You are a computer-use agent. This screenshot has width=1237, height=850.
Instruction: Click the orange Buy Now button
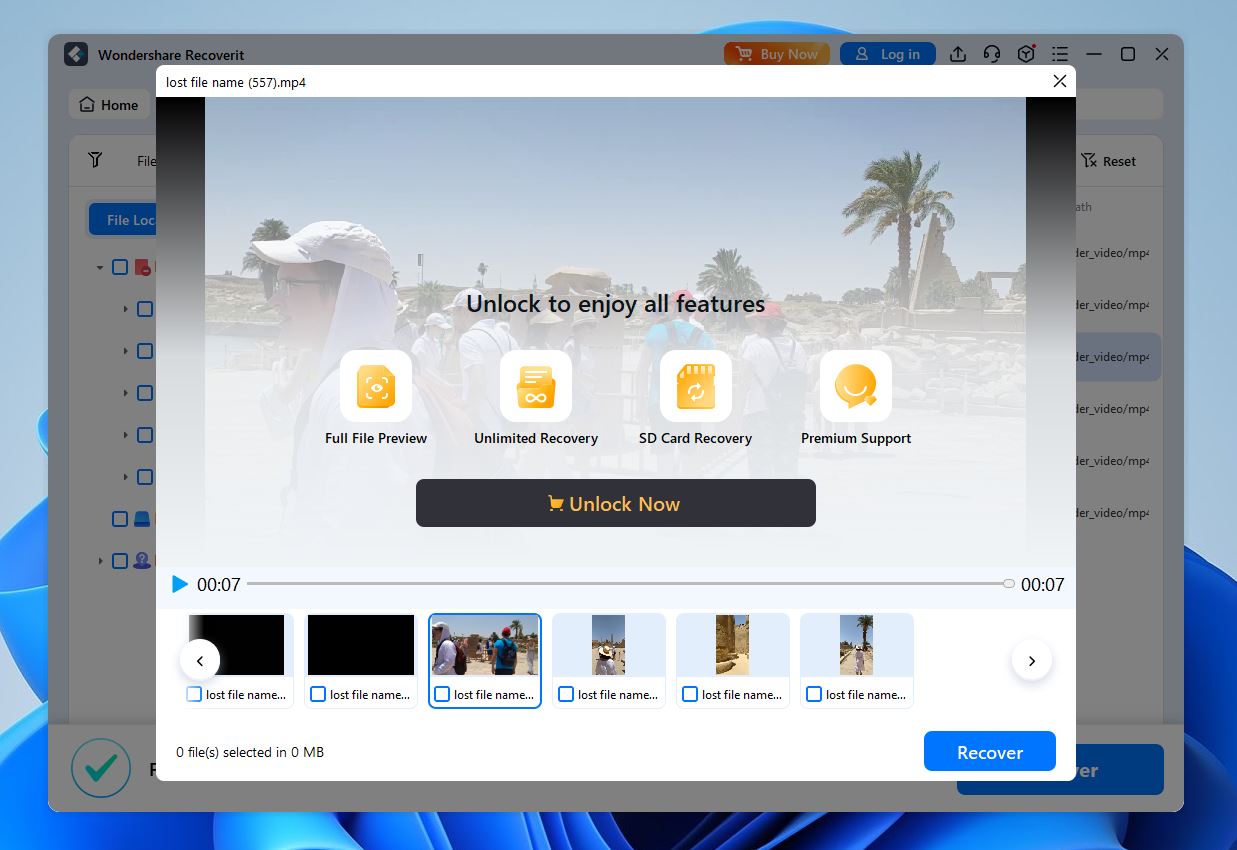pyautogui.click(x=777, y=54)
